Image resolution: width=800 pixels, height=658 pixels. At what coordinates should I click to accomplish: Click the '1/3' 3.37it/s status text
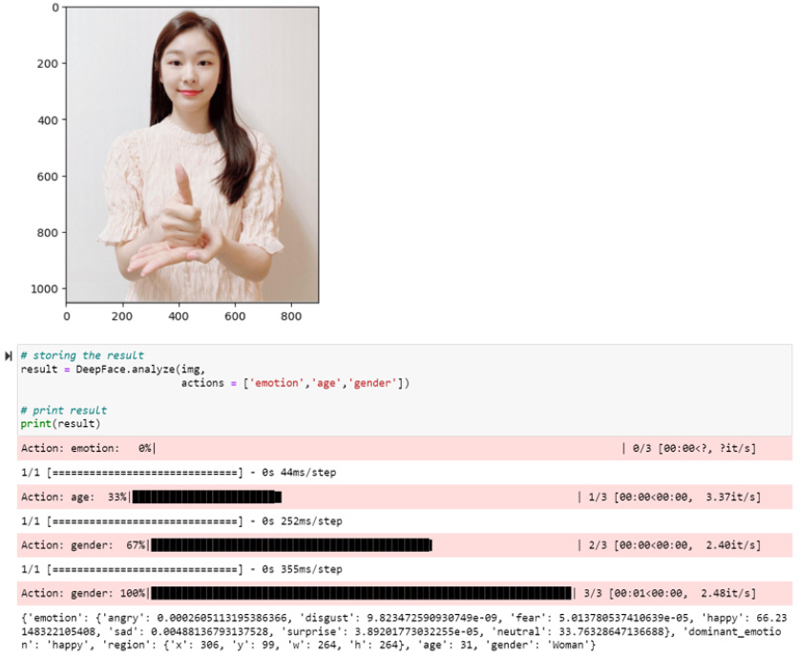[674, 497]
